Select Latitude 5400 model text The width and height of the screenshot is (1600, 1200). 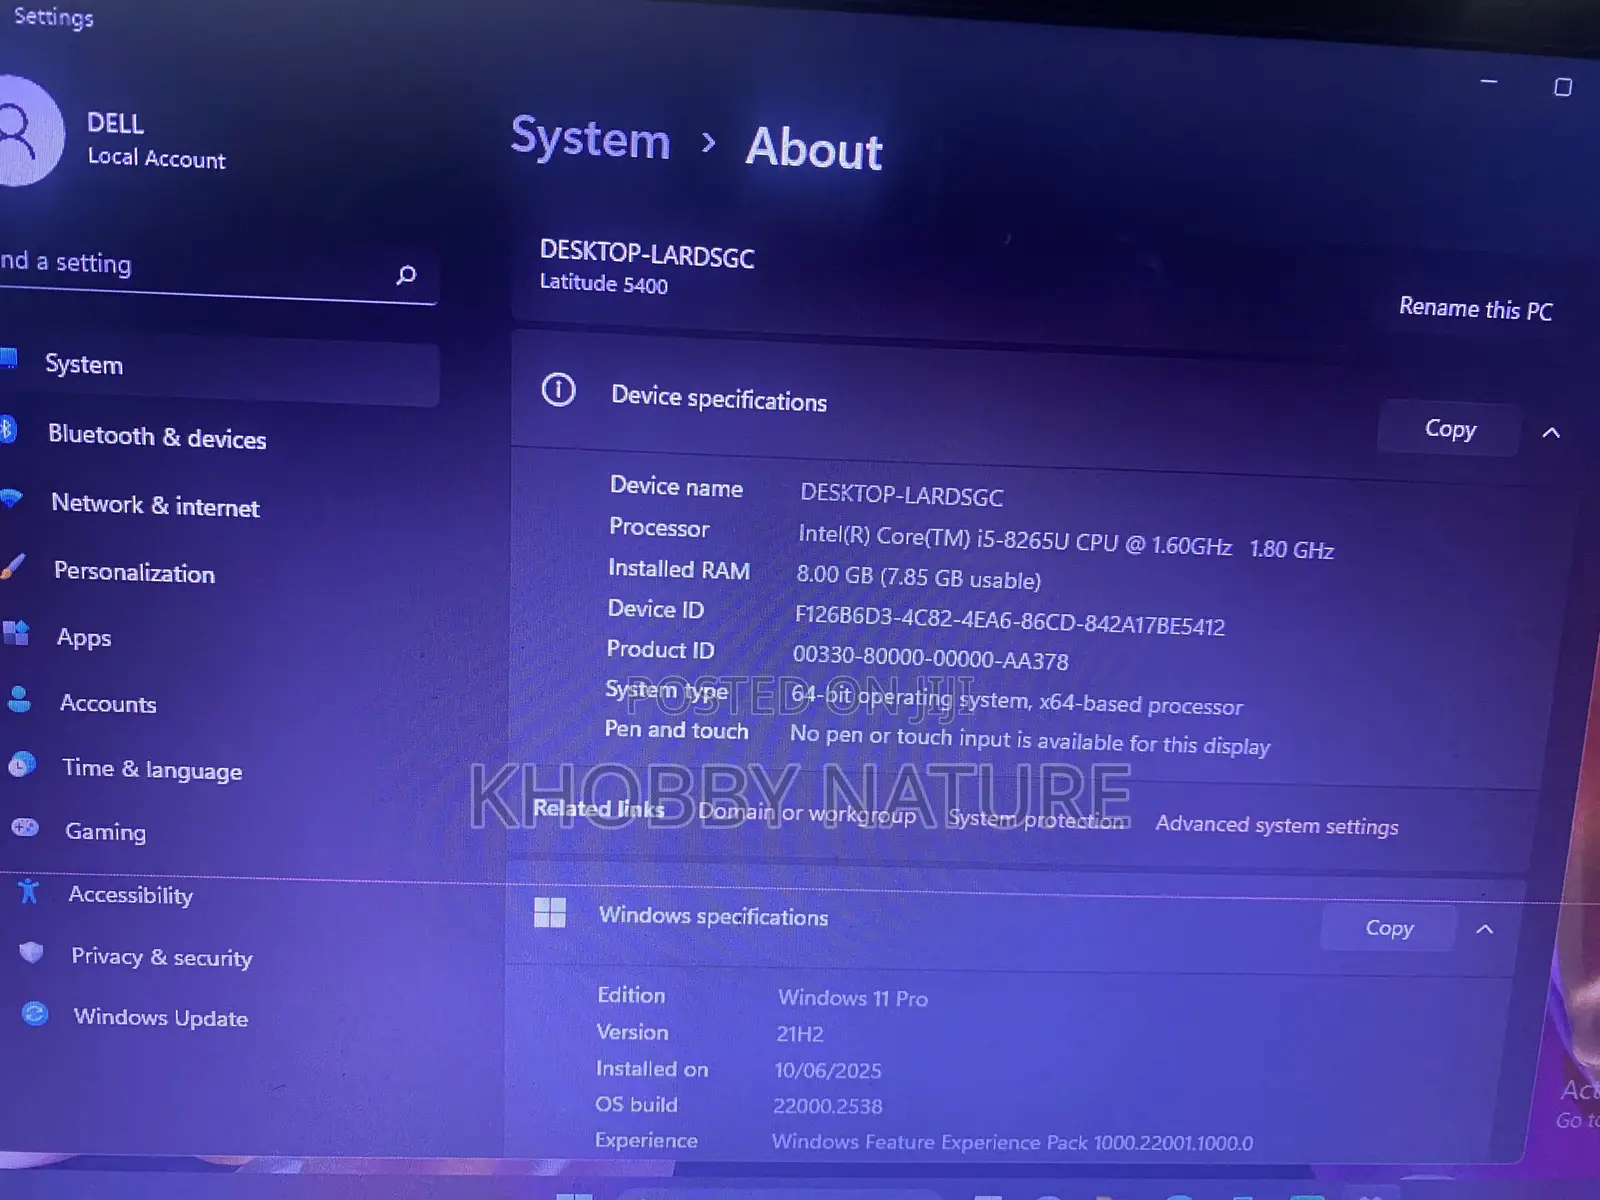coord(603,283)
